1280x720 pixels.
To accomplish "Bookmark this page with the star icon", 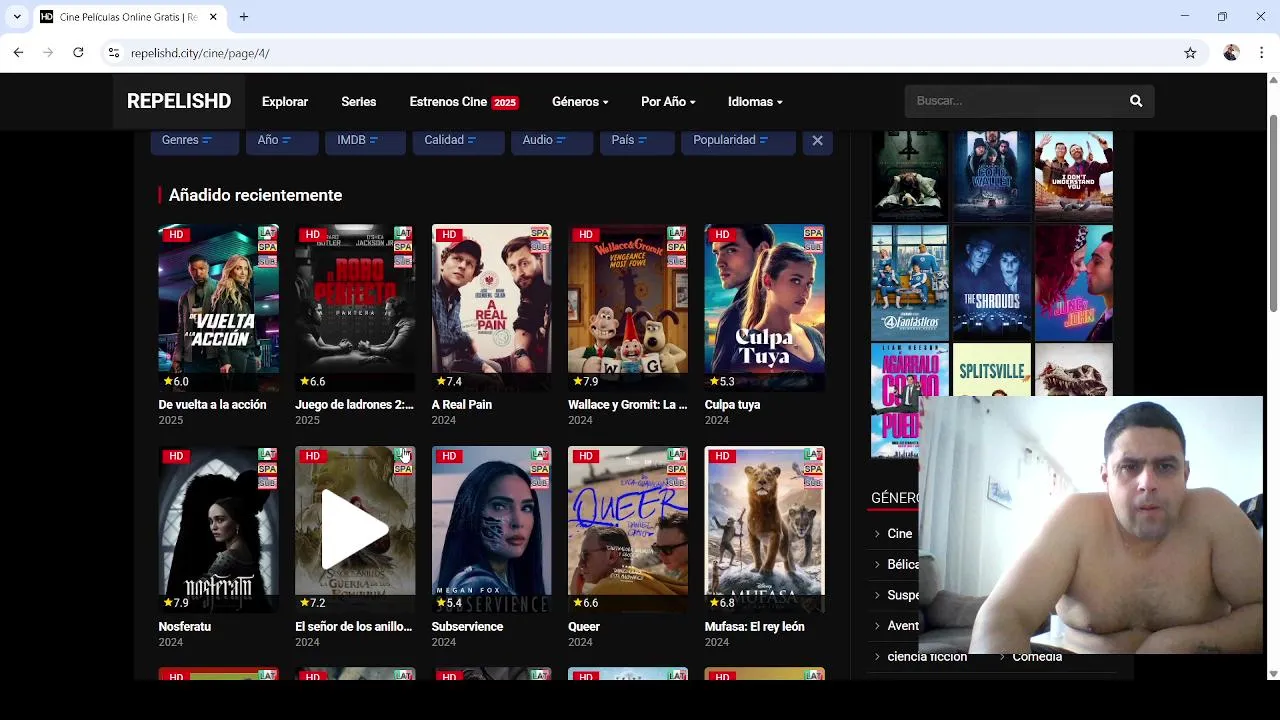I will point(1190,53).
